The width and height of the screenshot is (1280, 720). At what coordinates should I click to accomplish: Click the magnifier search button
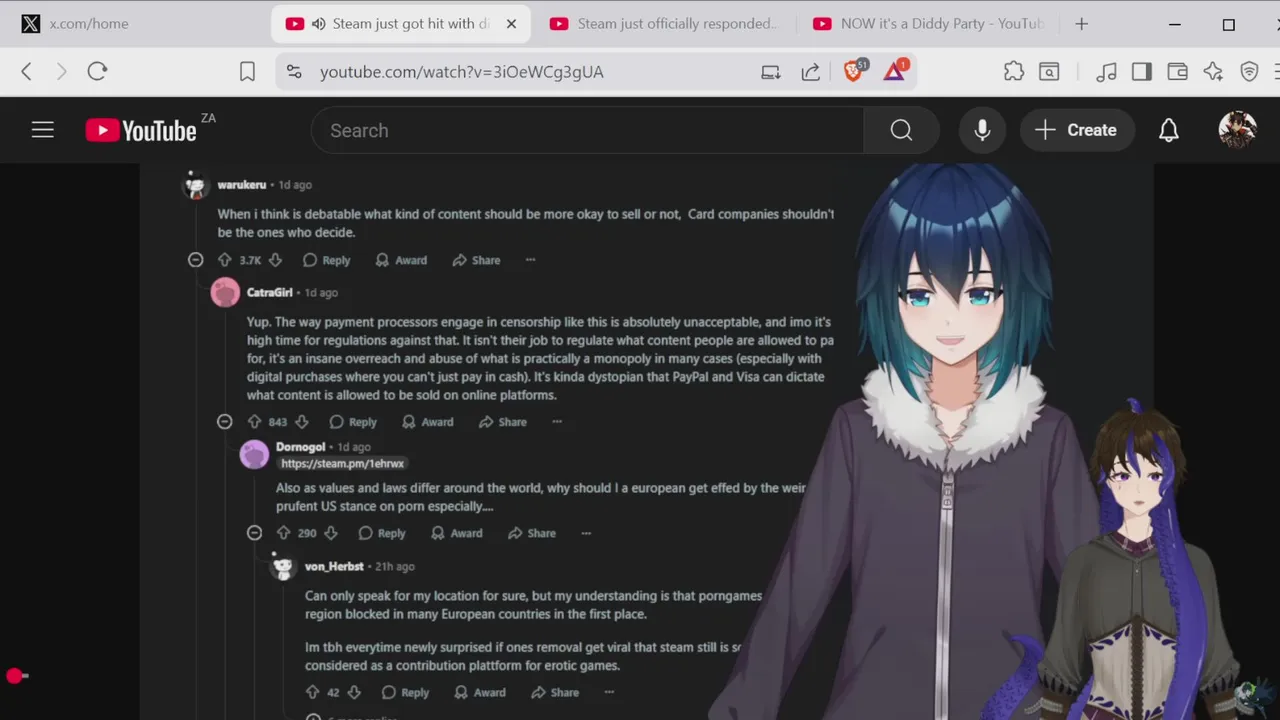coord(901,130)
